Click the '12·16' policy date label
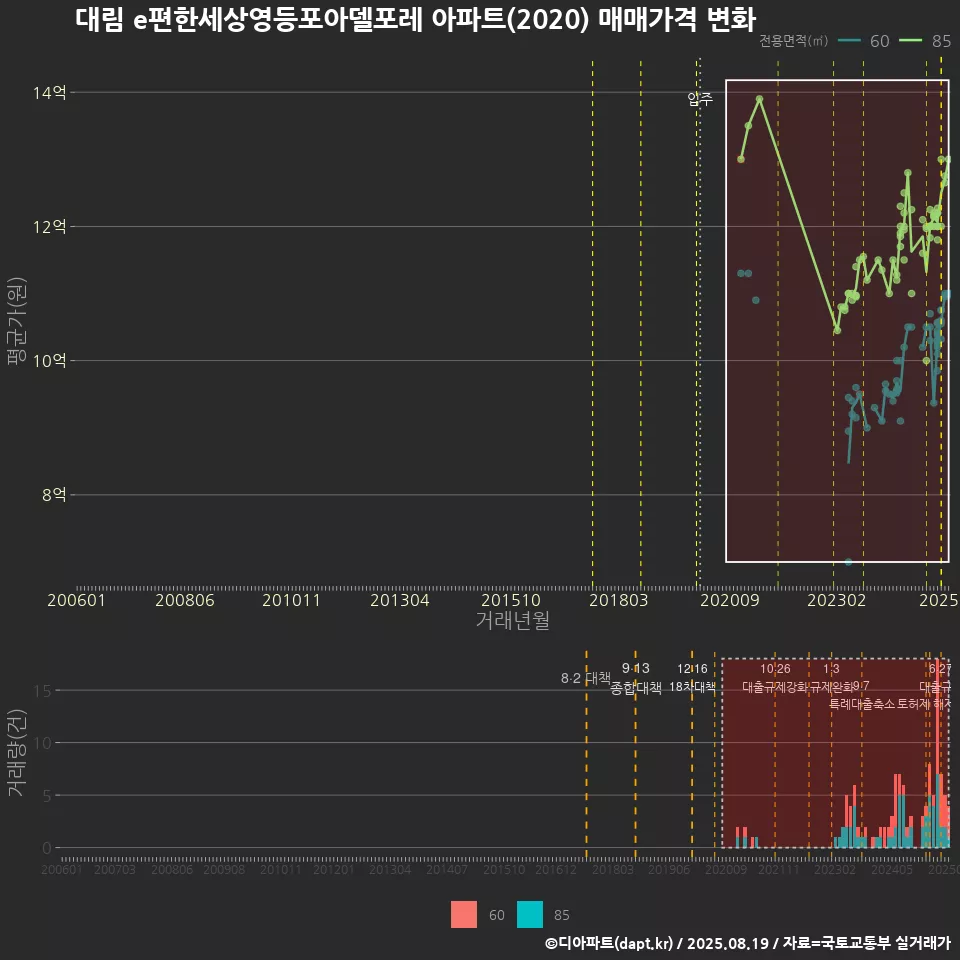Viewport: 960px width, 960px height. coord(692,669)
